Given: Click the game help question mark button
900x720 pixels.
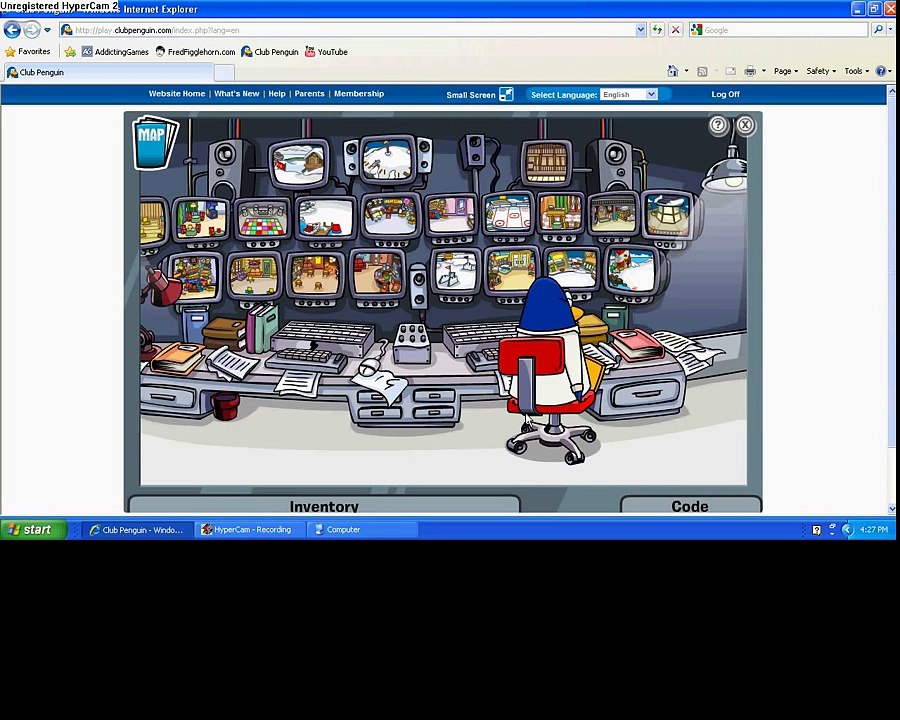Looking at the screenshot, I should click(718, 125).
